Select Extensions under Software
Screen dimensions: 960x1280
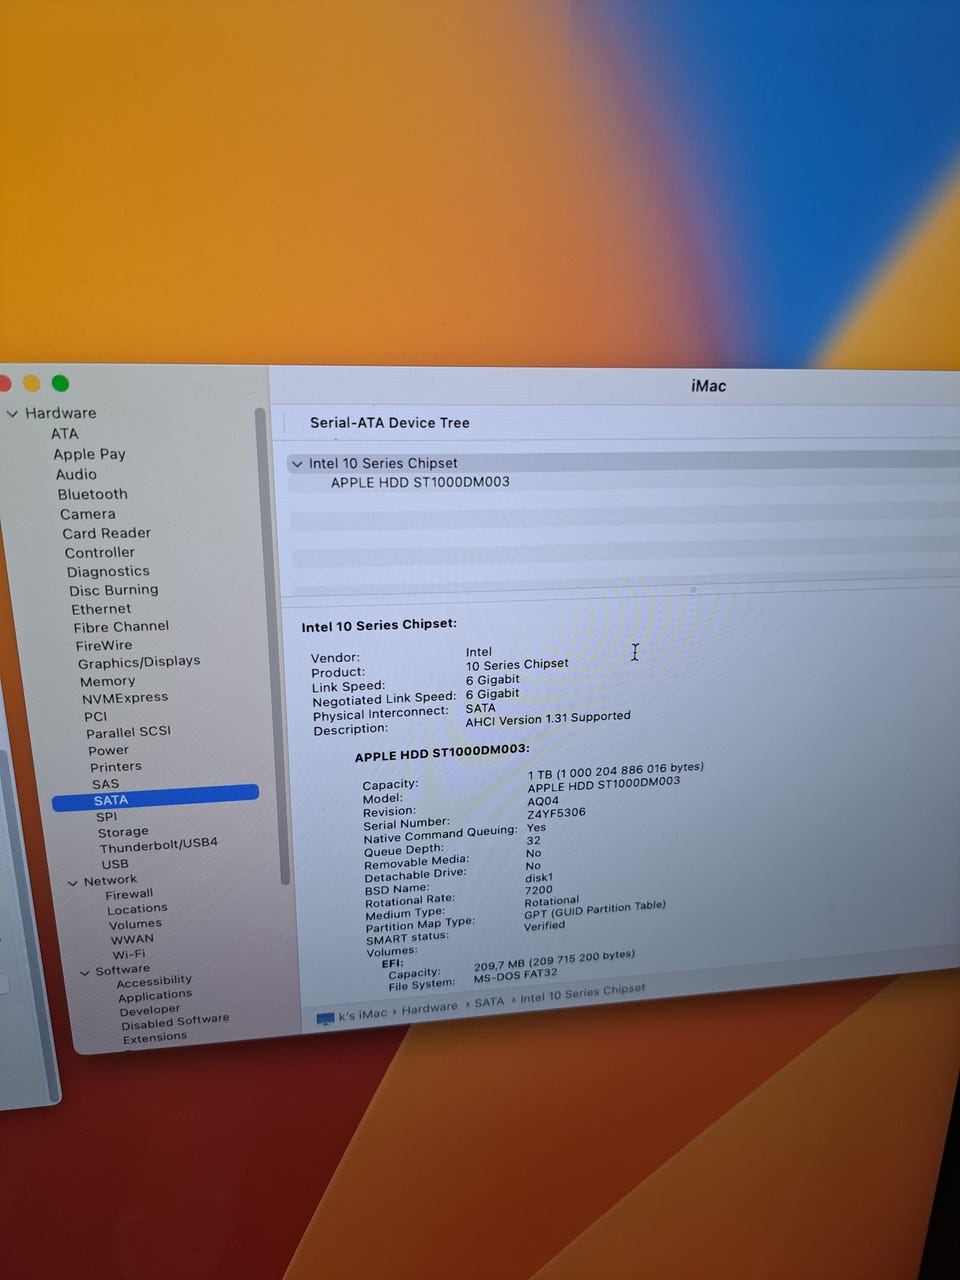155,1038
